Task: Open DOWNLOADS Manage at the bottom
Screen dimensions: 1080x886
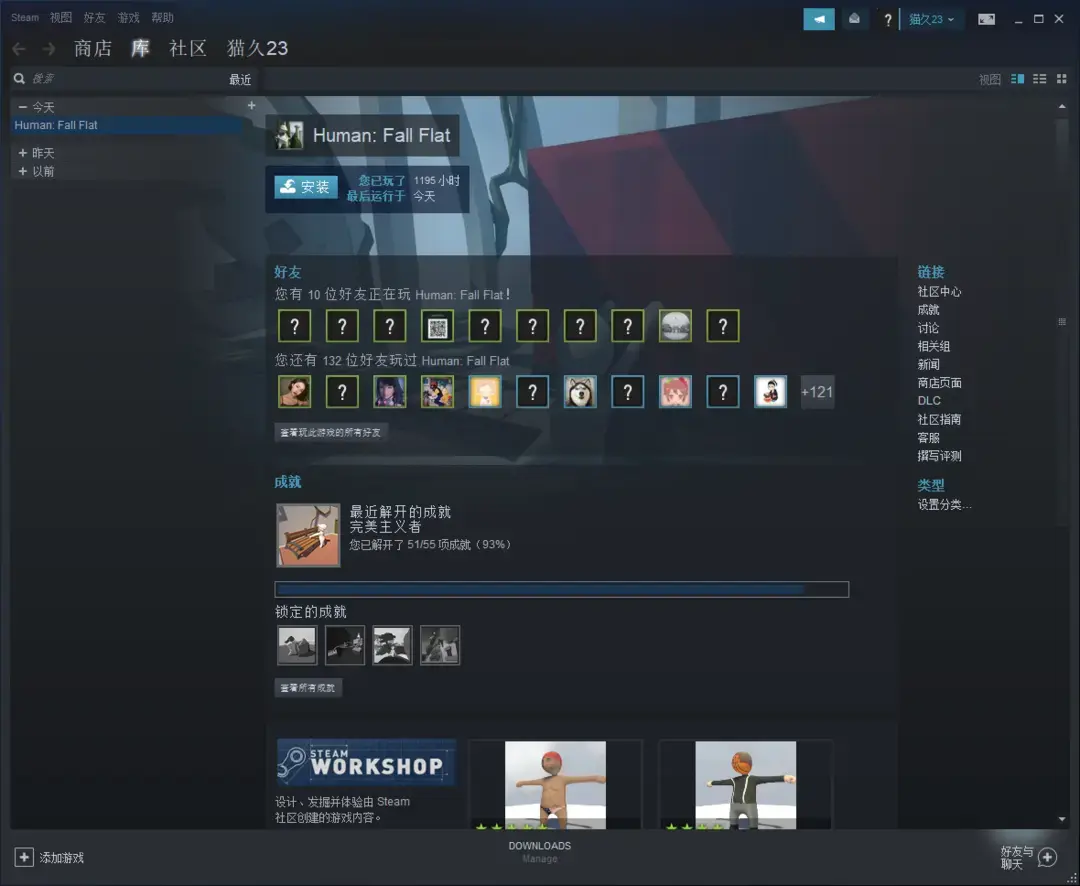Action: (539, 852)
